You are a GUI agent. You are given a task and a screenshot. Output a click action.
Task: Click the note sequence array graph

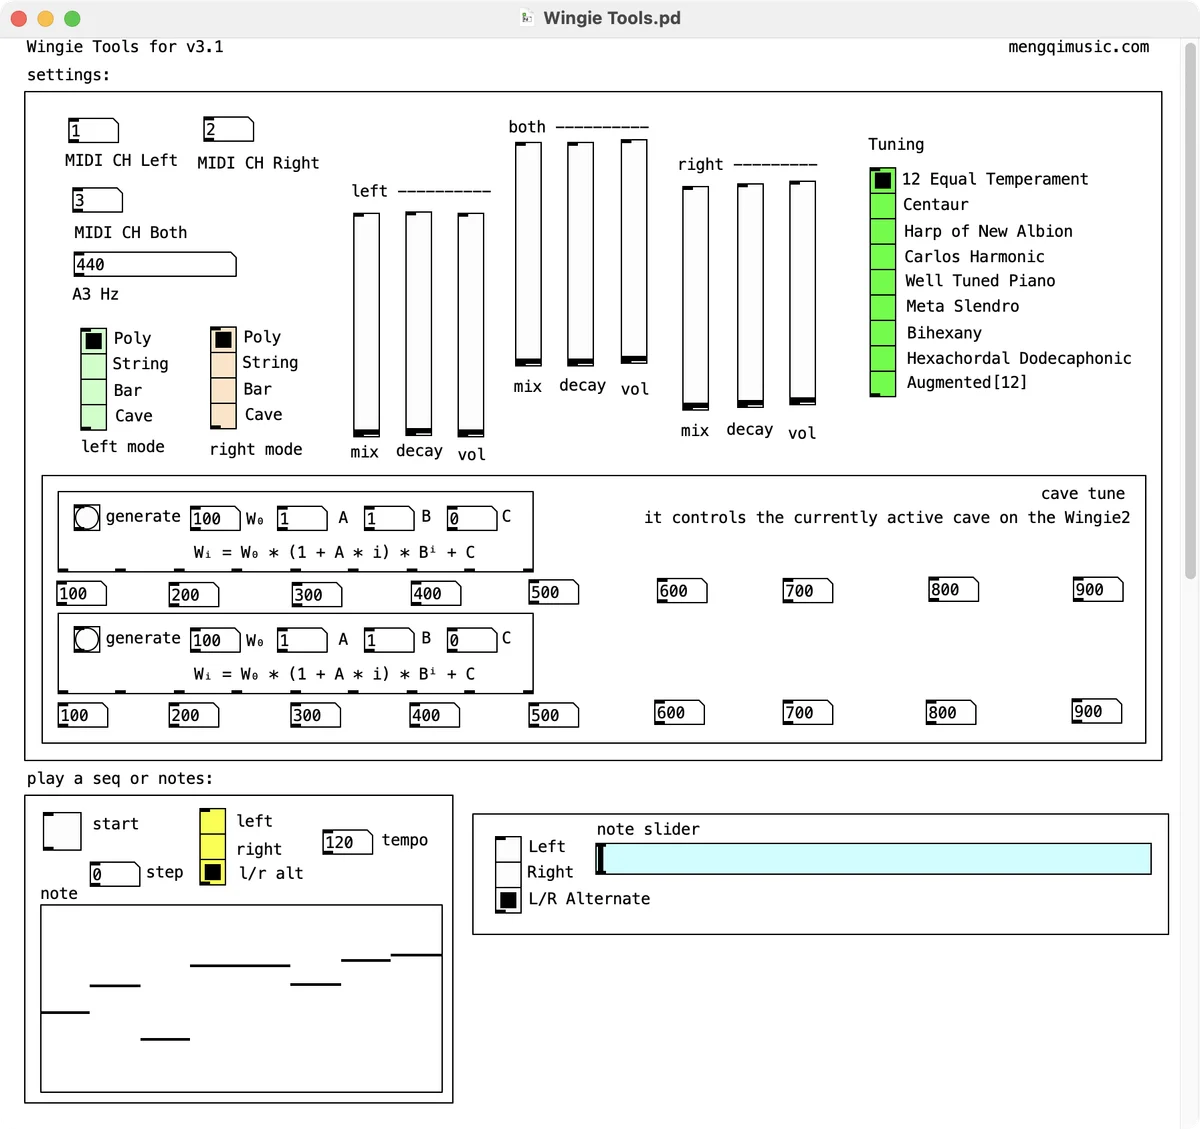click(x=241, y=998)
